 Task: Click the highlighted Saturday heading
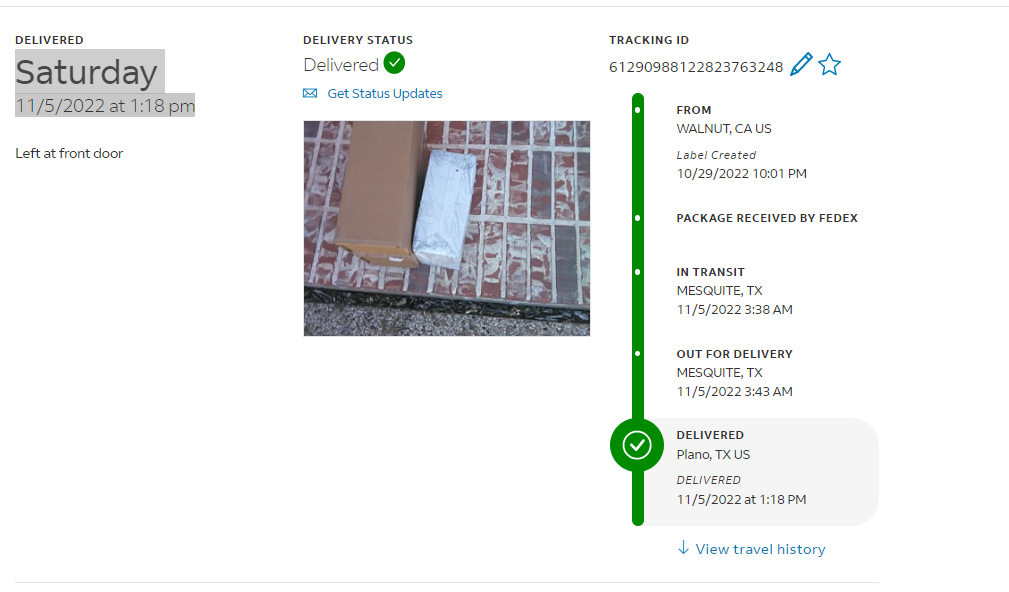(87, 71)
